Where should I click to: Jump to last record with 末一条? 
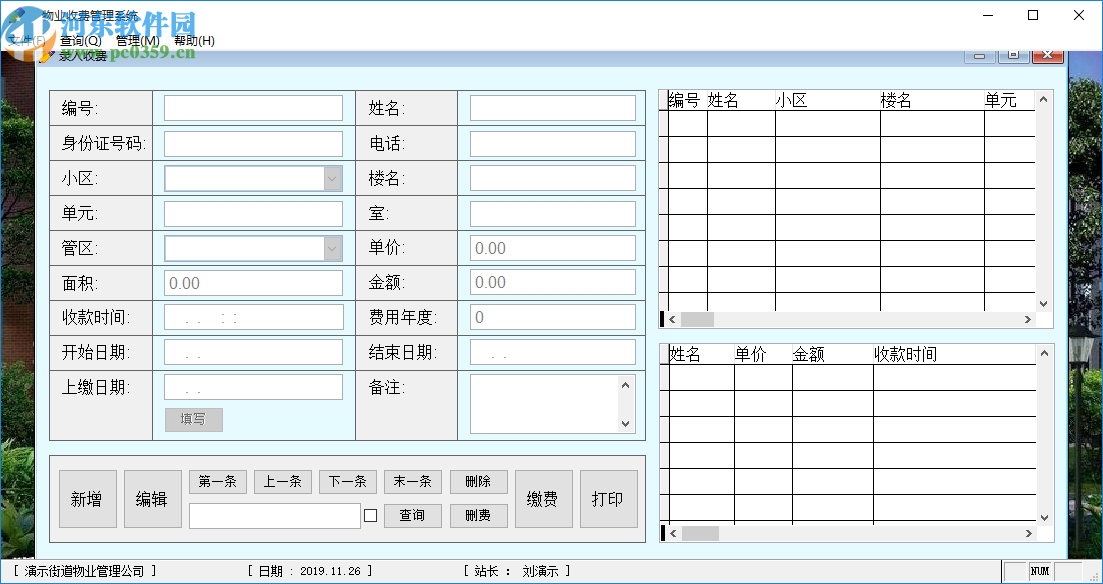[x=413, y=482]
